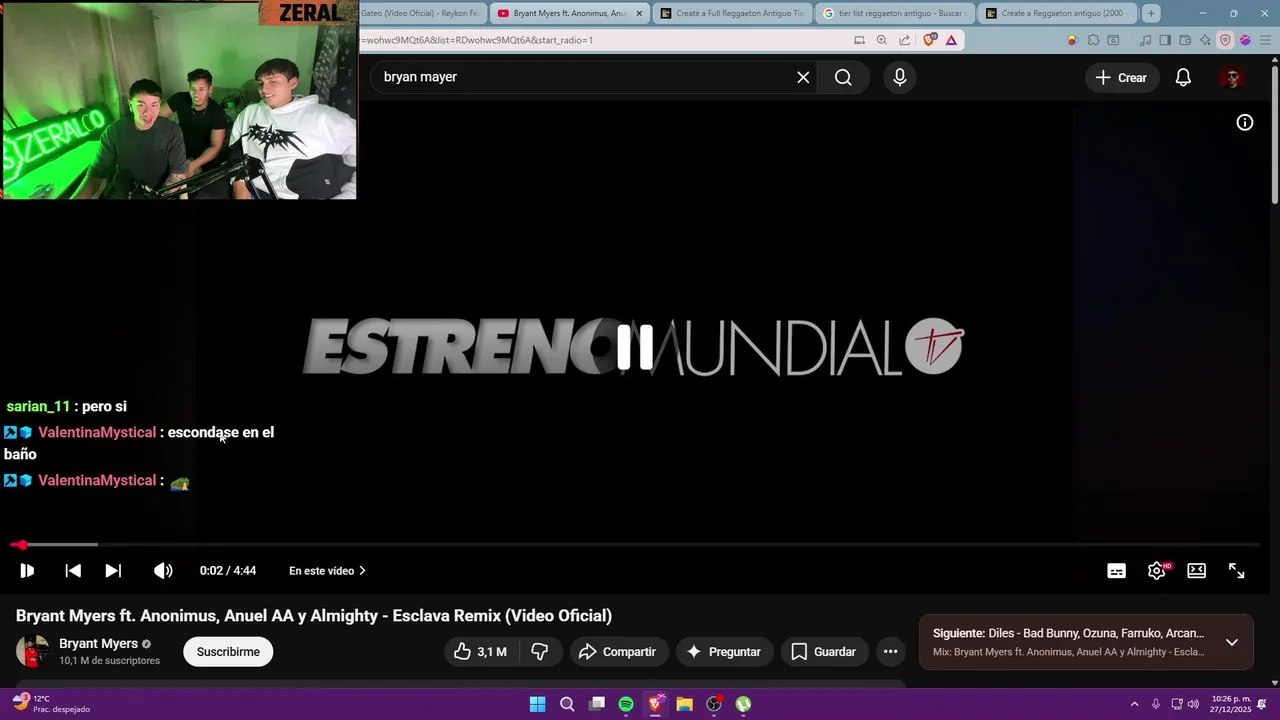
Task: Open Brave Shields lion icon
Action: [x=930, y=40]
